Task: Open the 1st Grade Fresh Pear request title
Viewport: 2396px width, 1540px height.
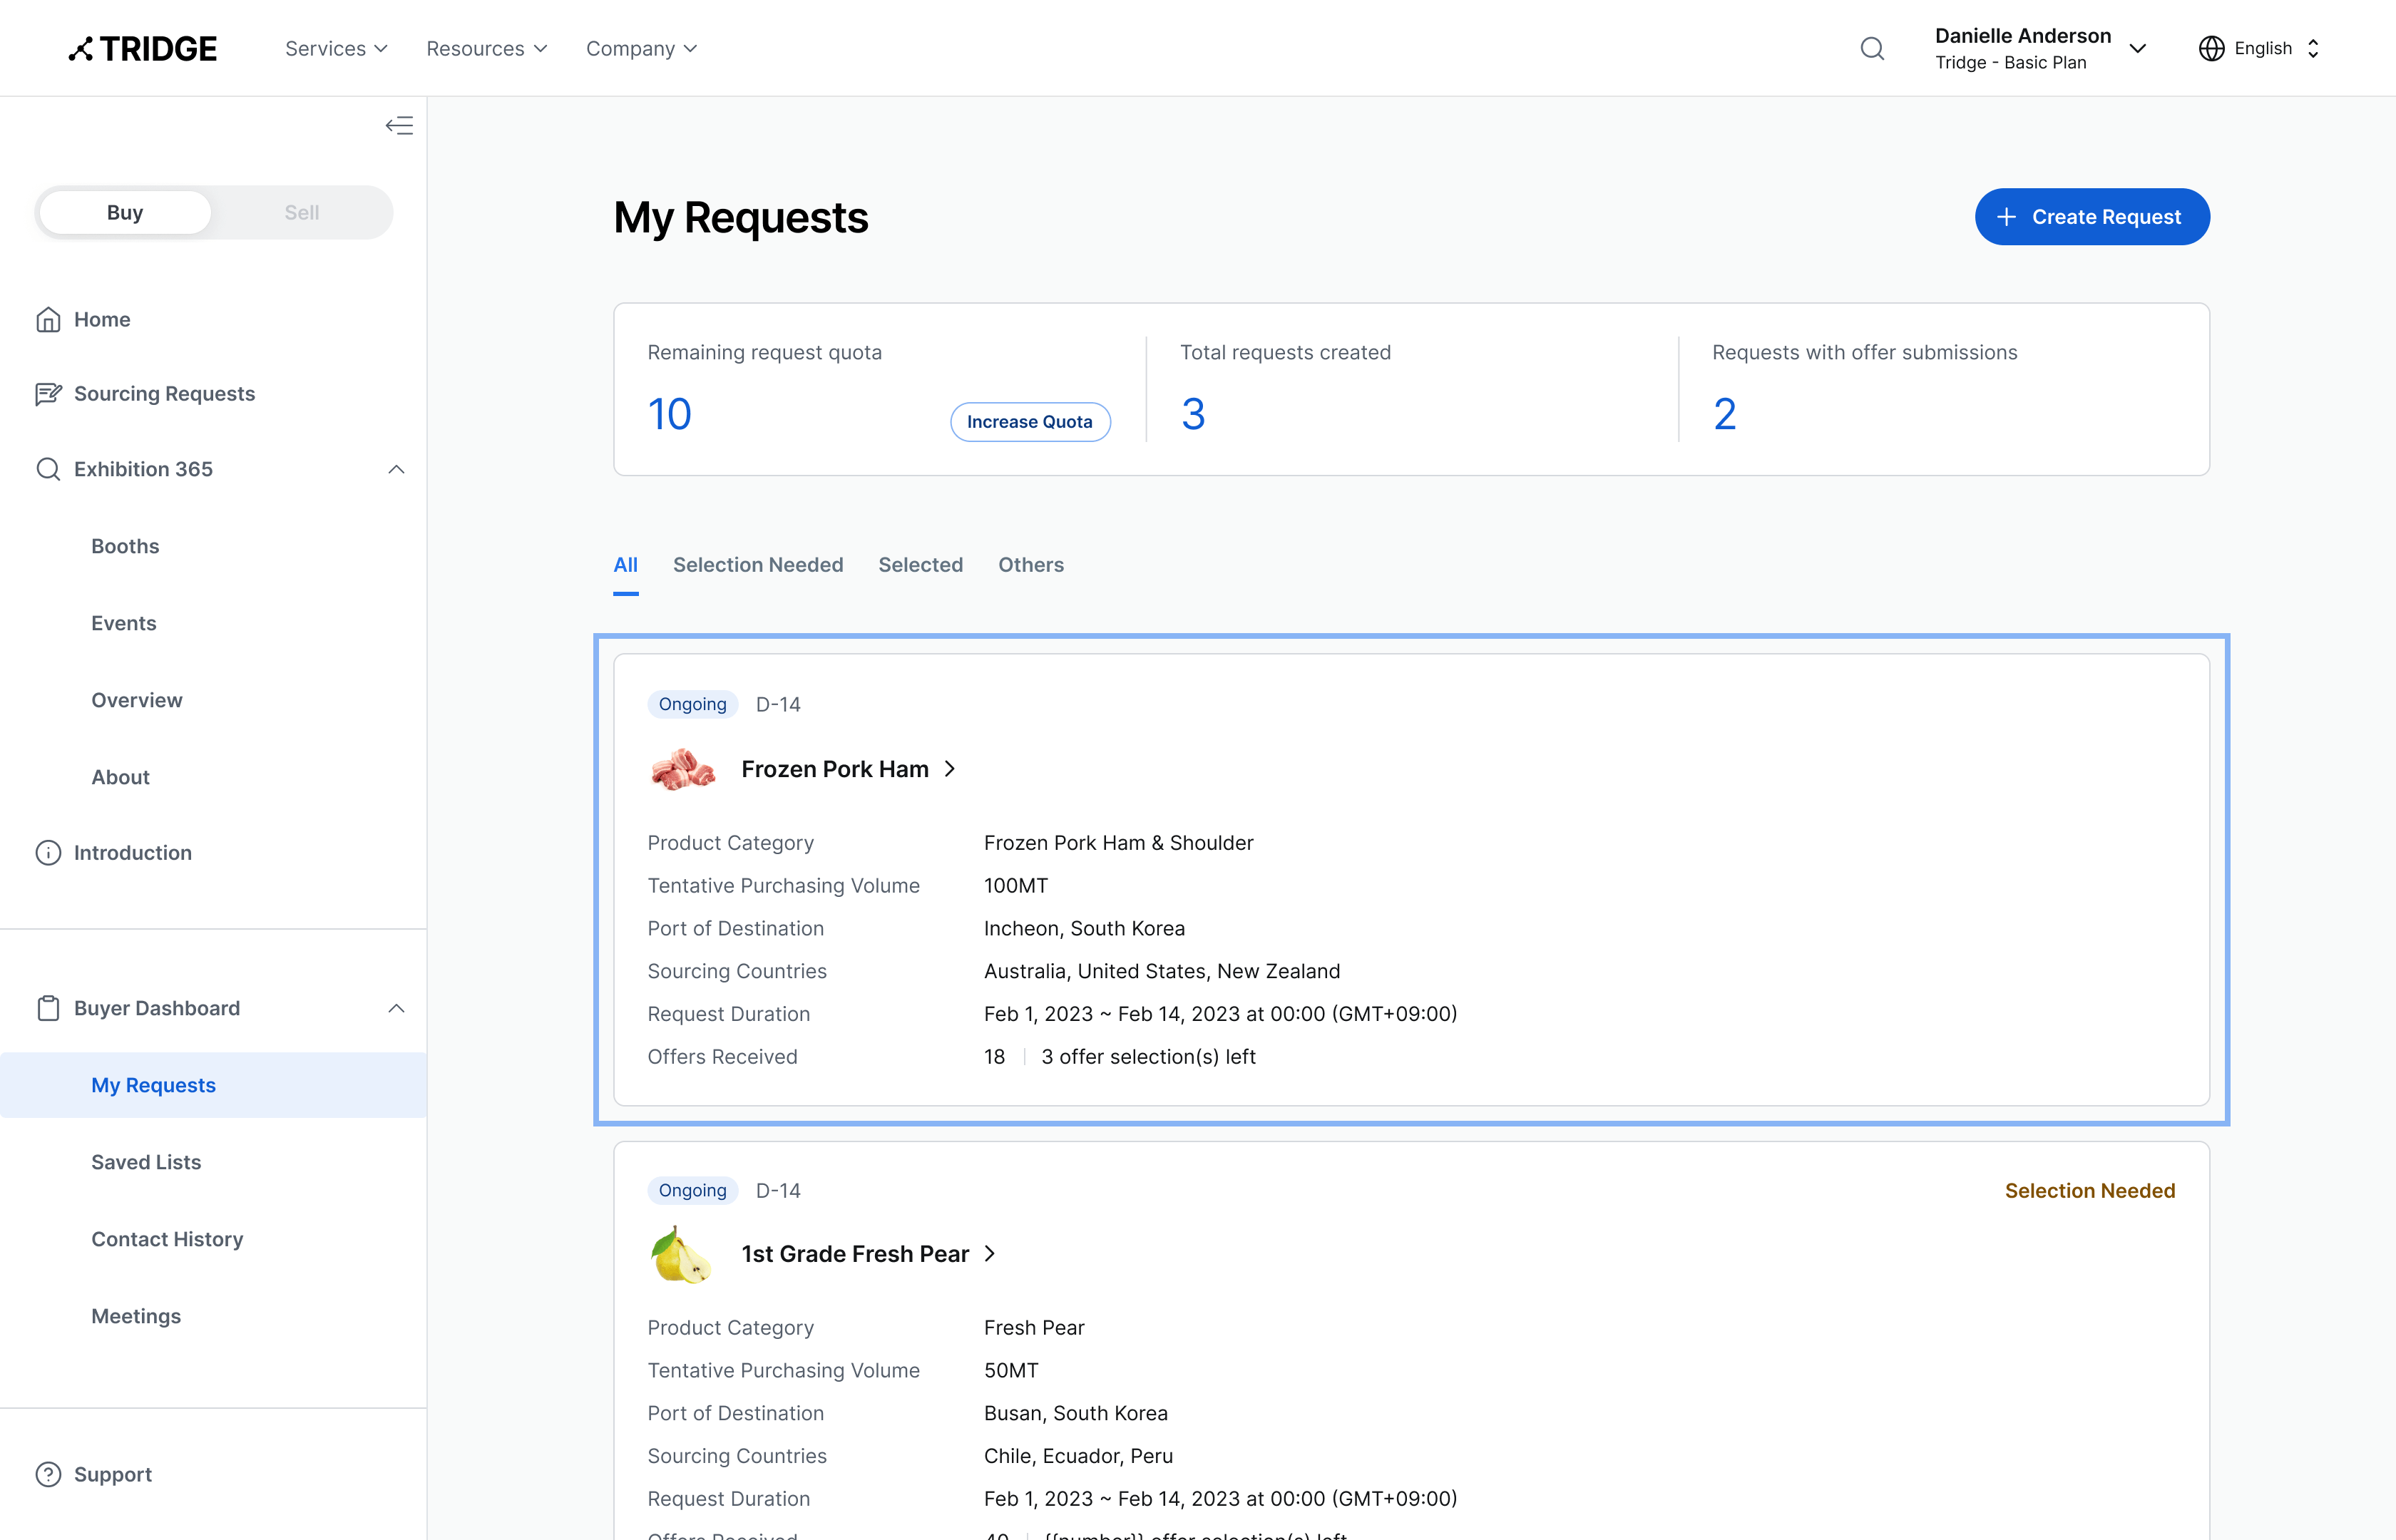Action: click(855, 1254)
